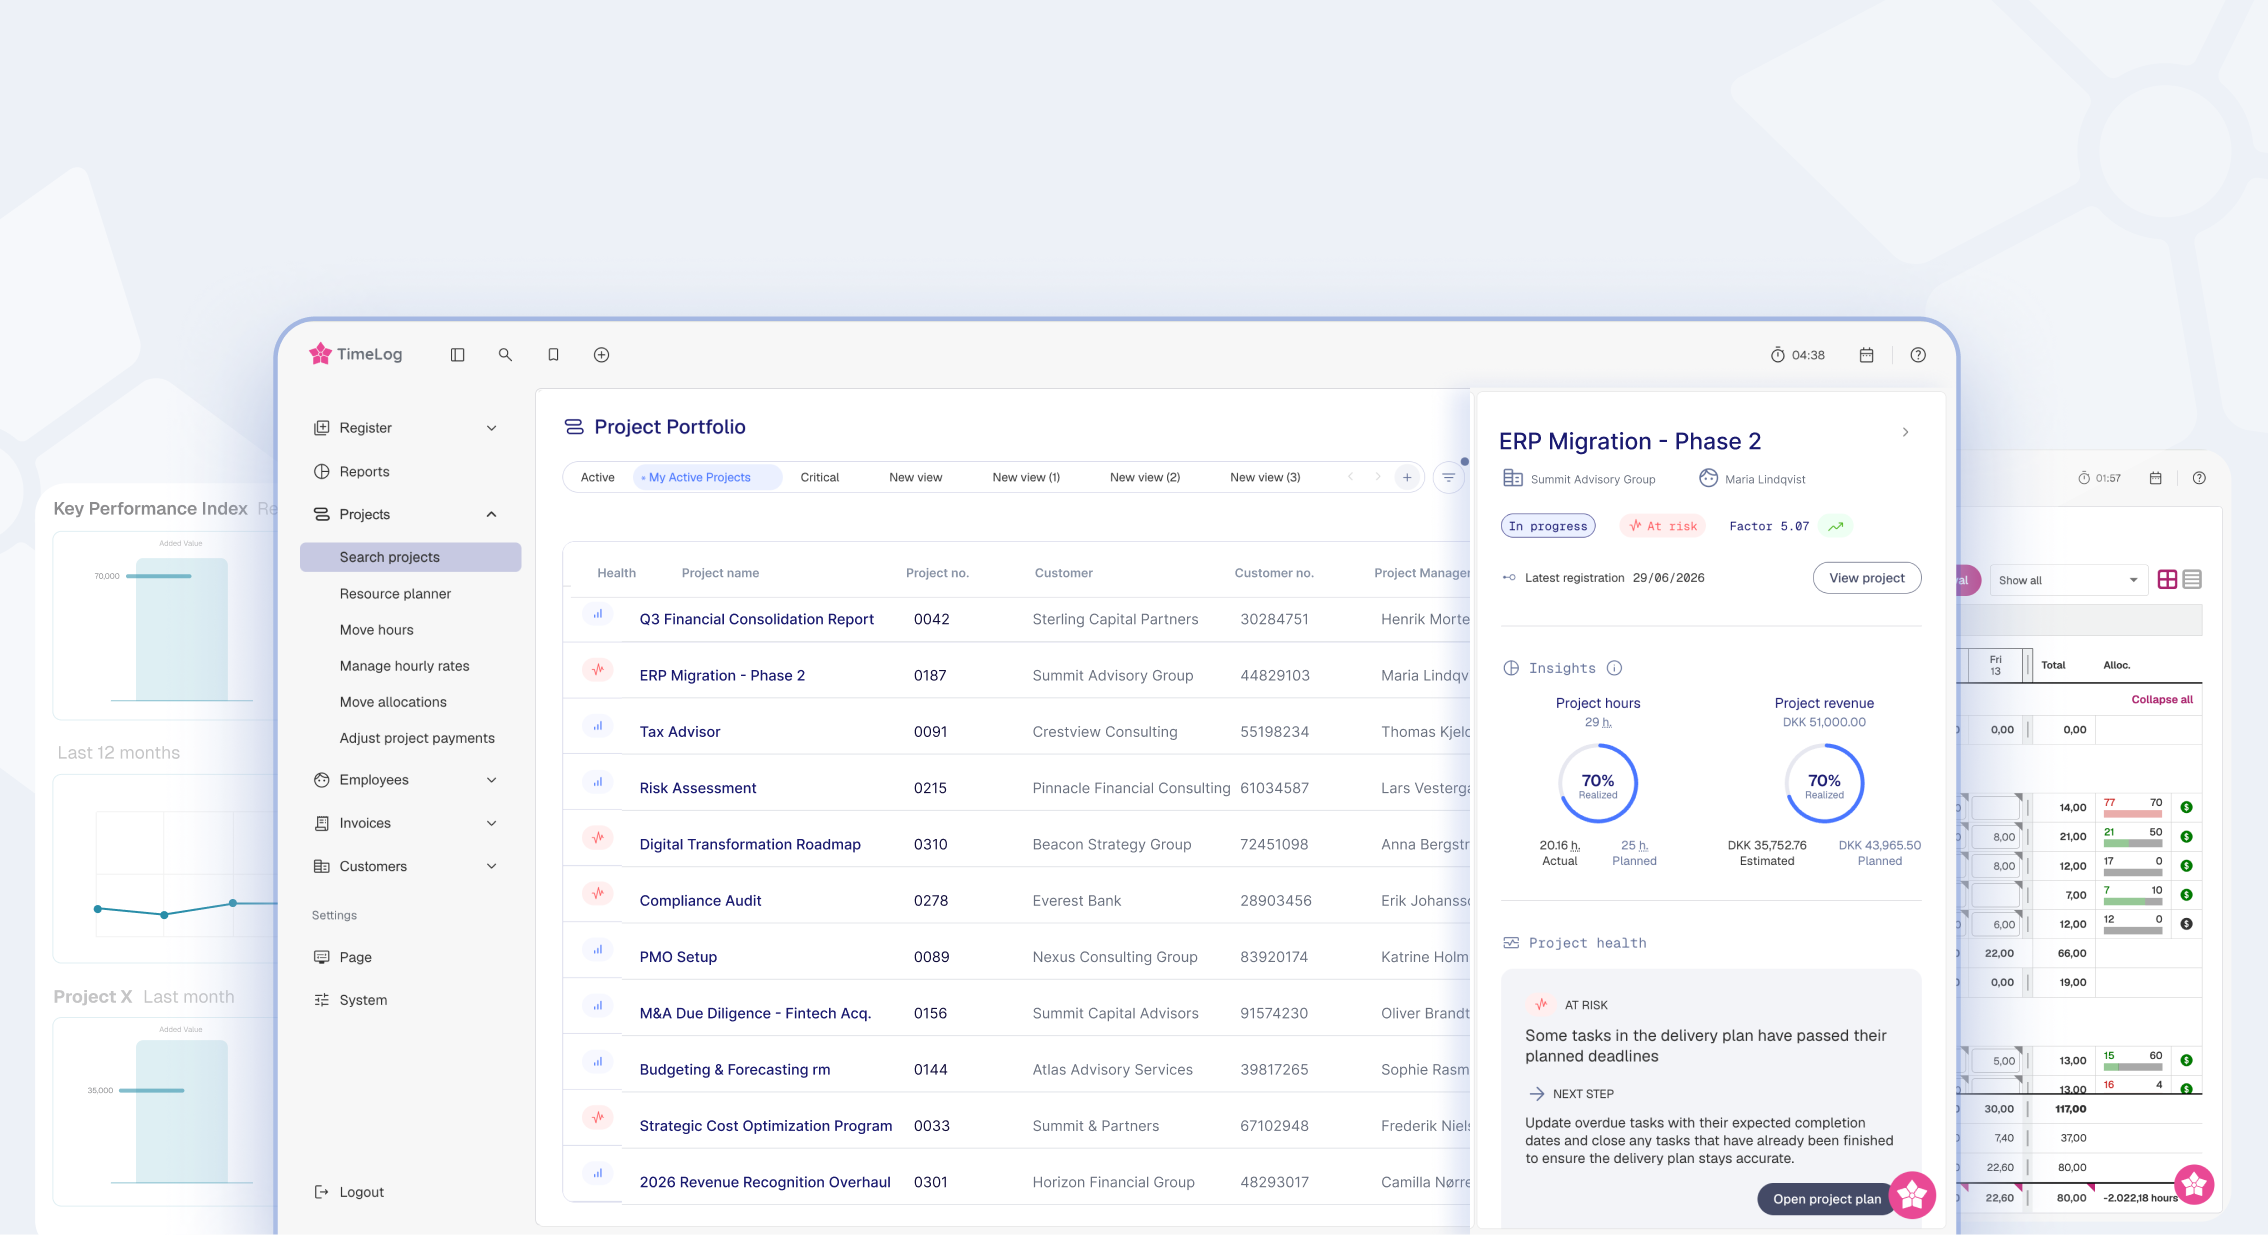Open Move hours in sidebar
The width and height of the screenshot is (2268, 1235).
pyautogui.click(x=376, y=630)
